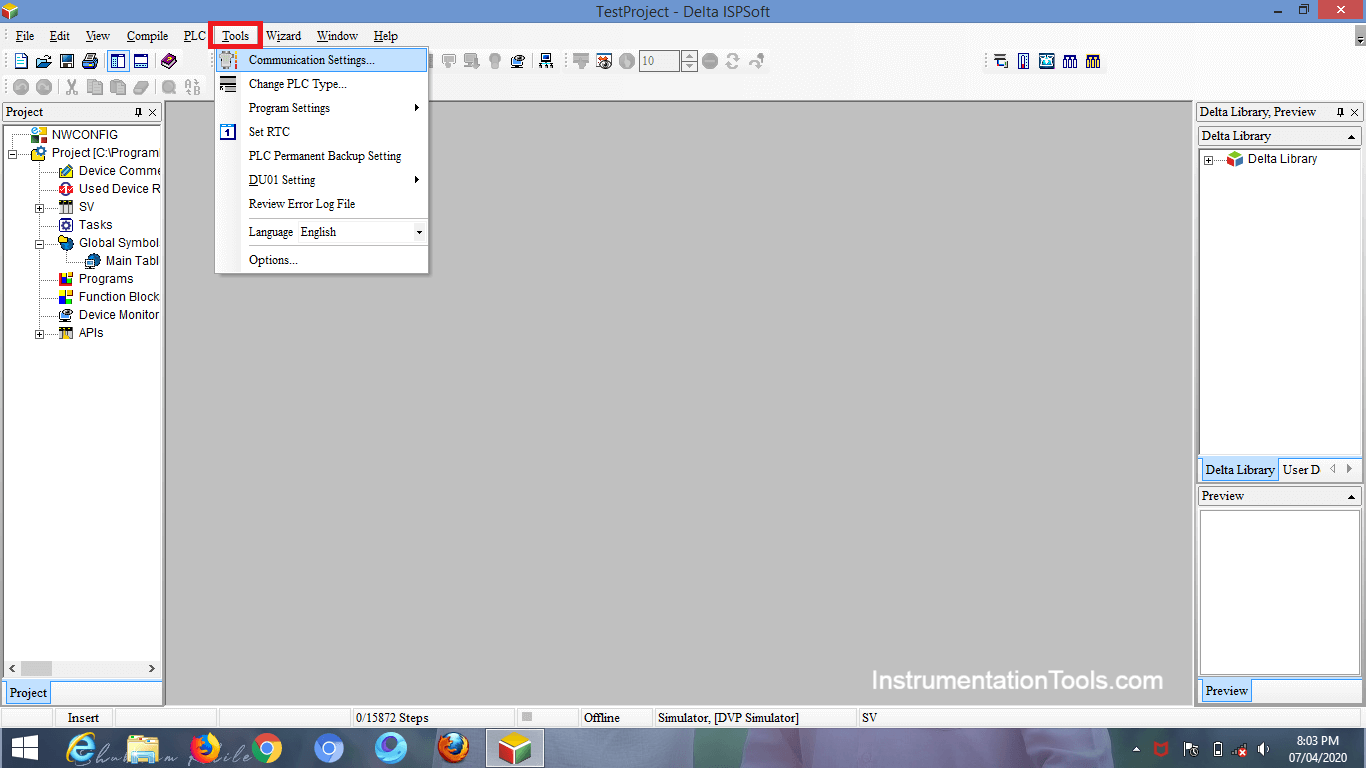The height and width of the screenshot is (768, 1366).
Task: Open the Wizard menu
Action: 283,36
